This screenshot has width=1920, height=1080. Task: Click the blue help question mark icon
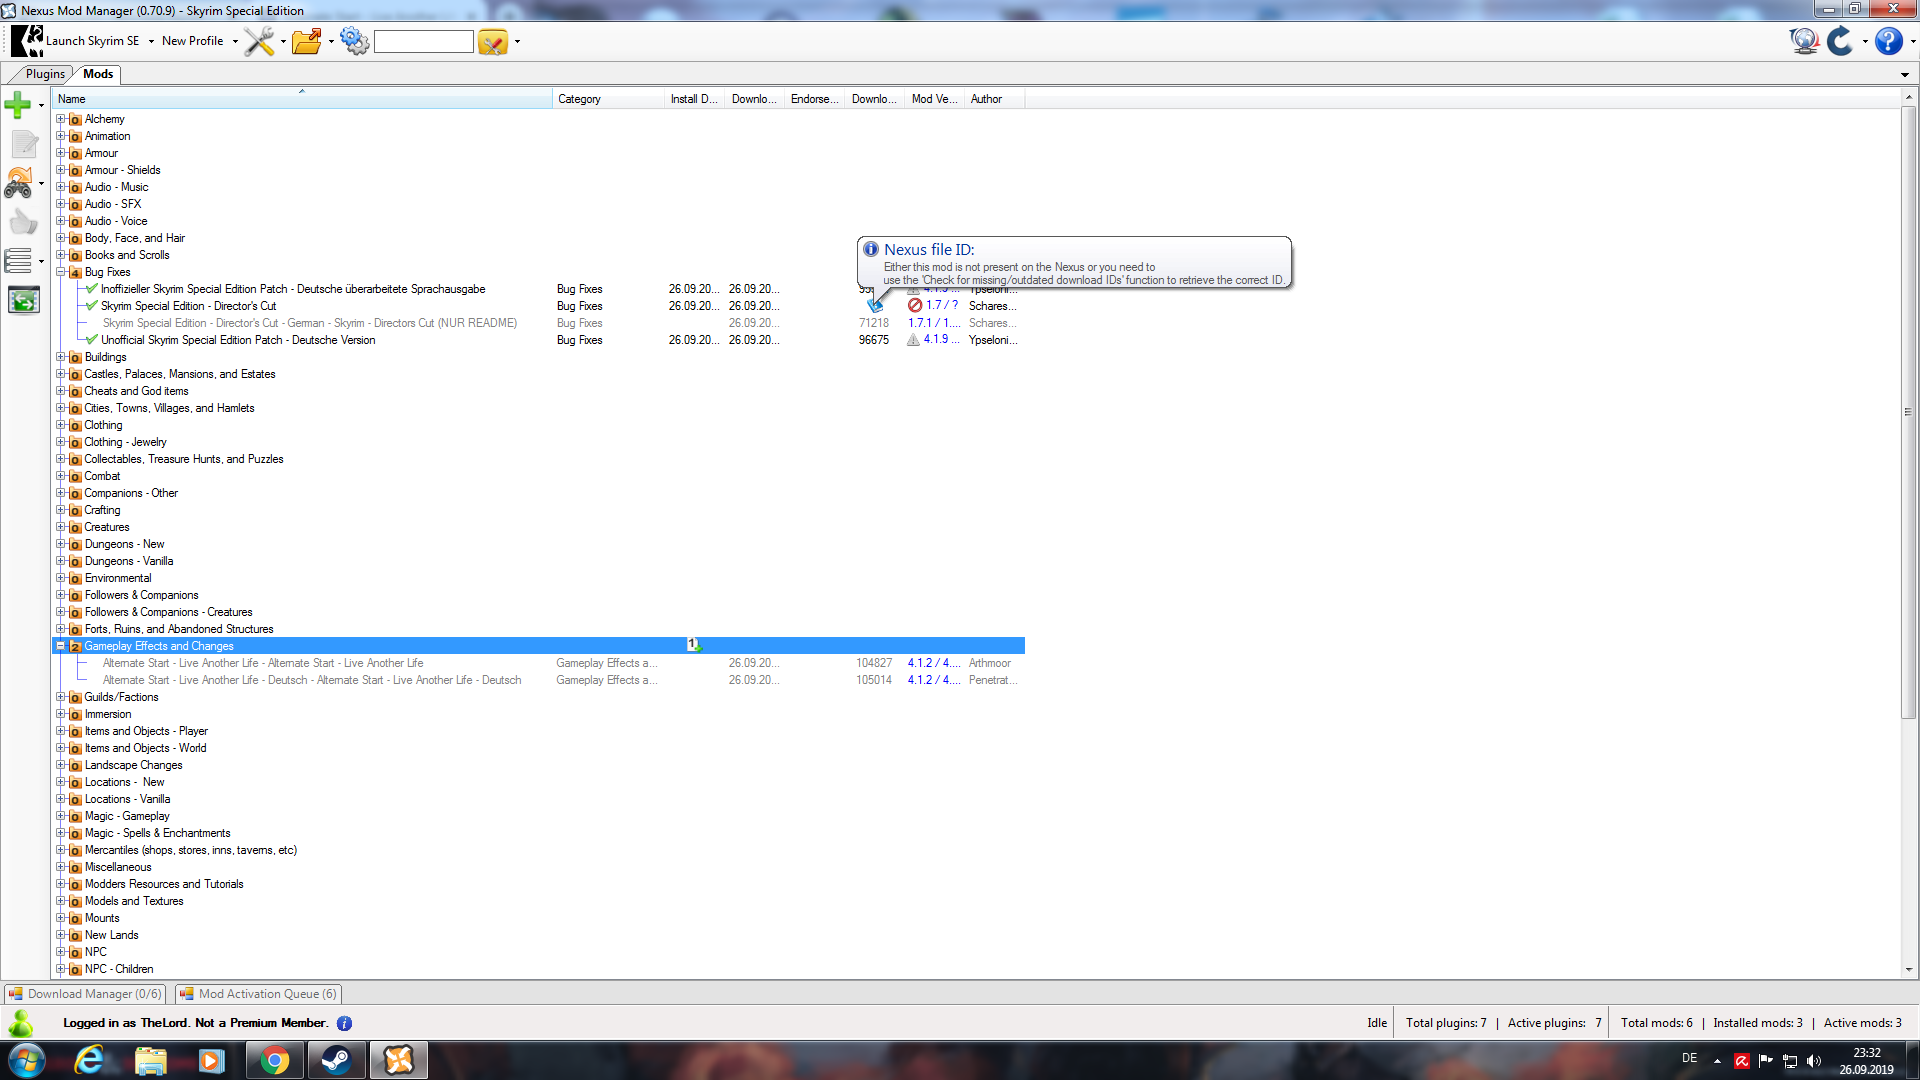1888,41
